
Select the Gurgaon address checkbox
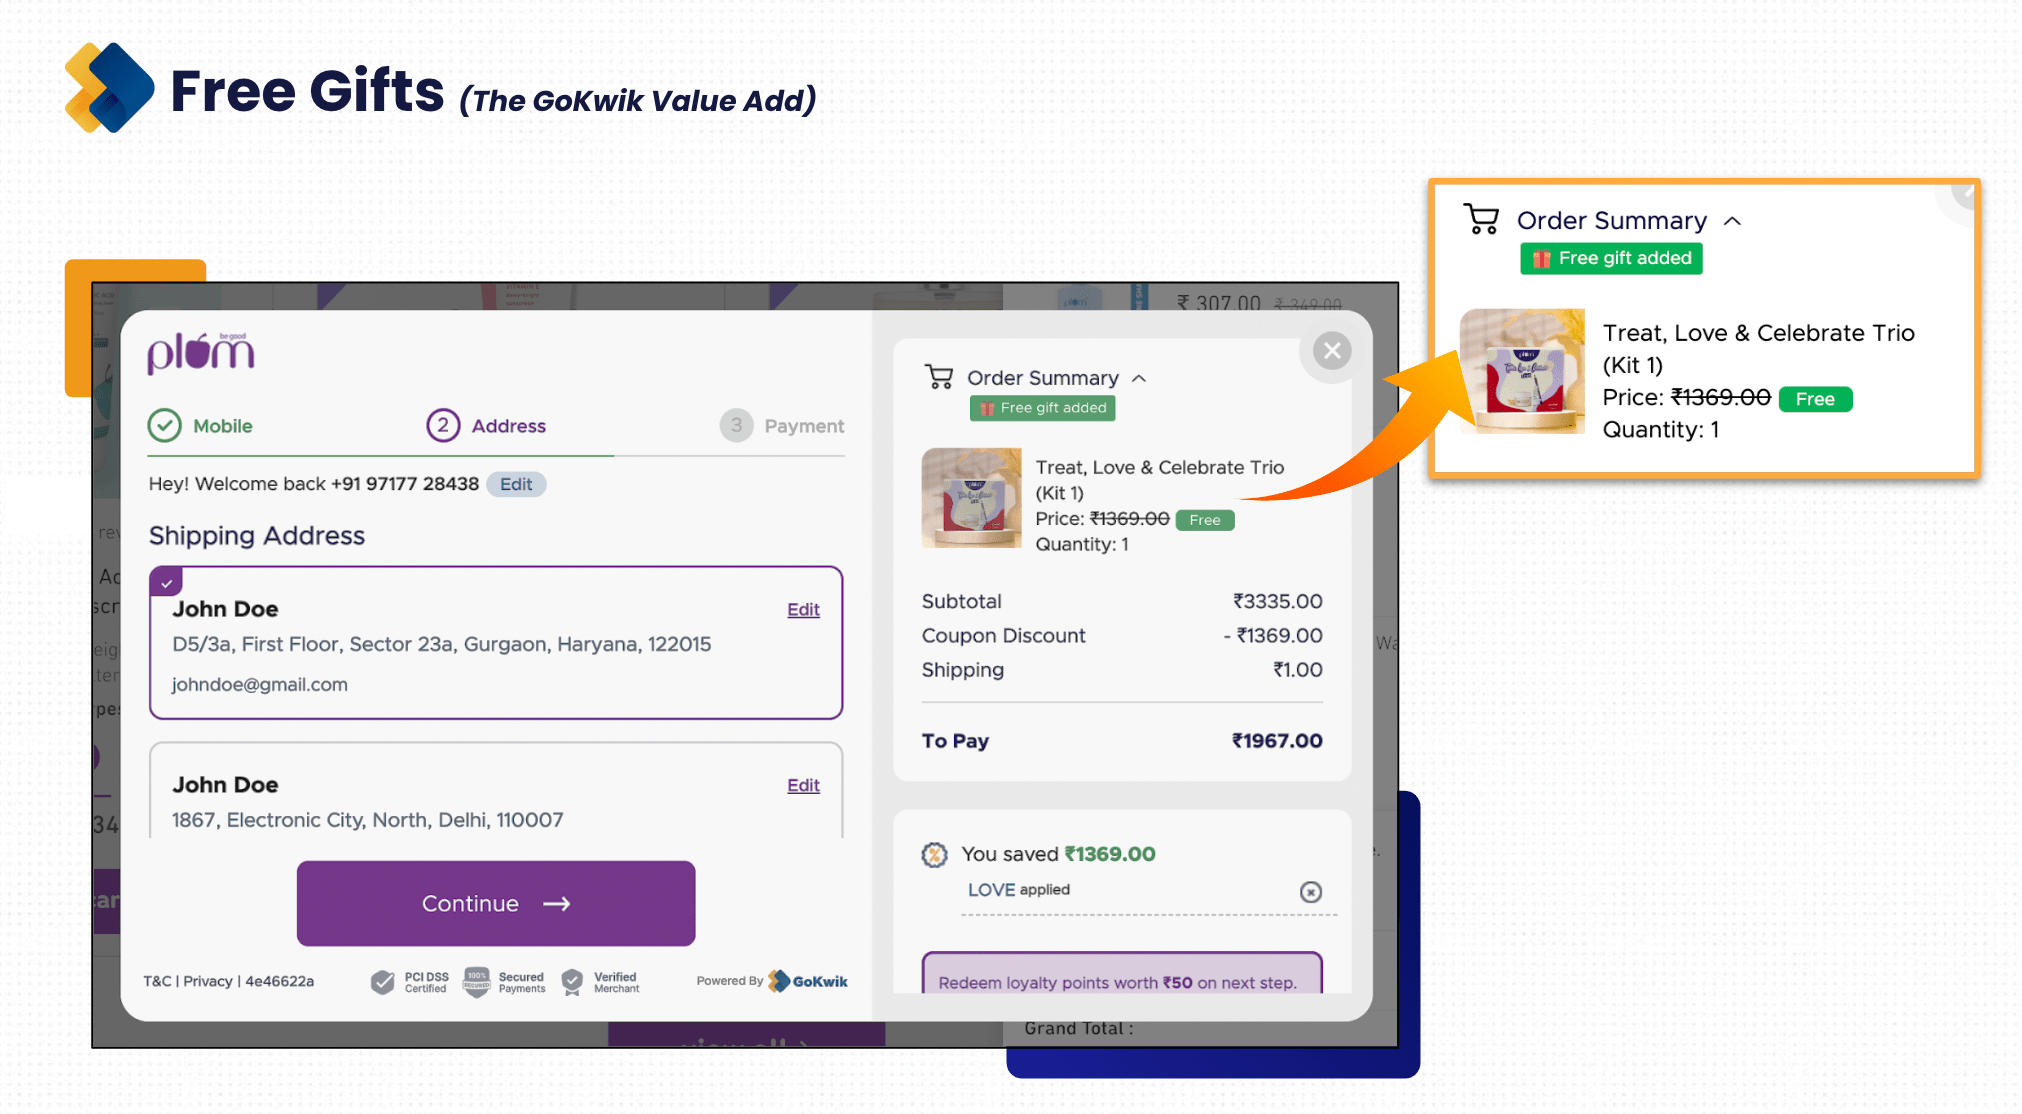tap(166, 582)
